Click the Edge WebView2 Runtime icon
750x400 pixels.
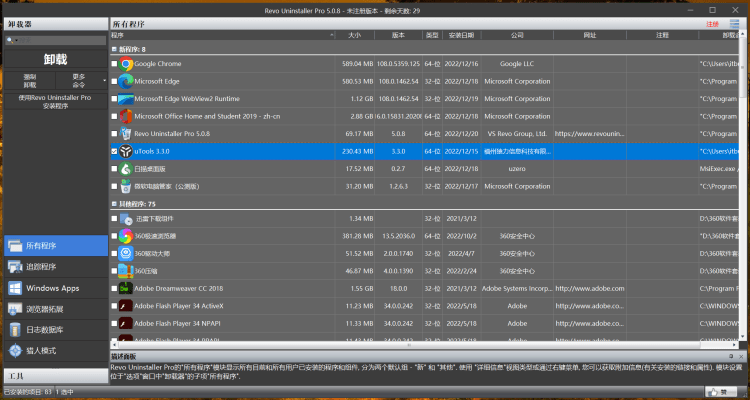point(126,99)
